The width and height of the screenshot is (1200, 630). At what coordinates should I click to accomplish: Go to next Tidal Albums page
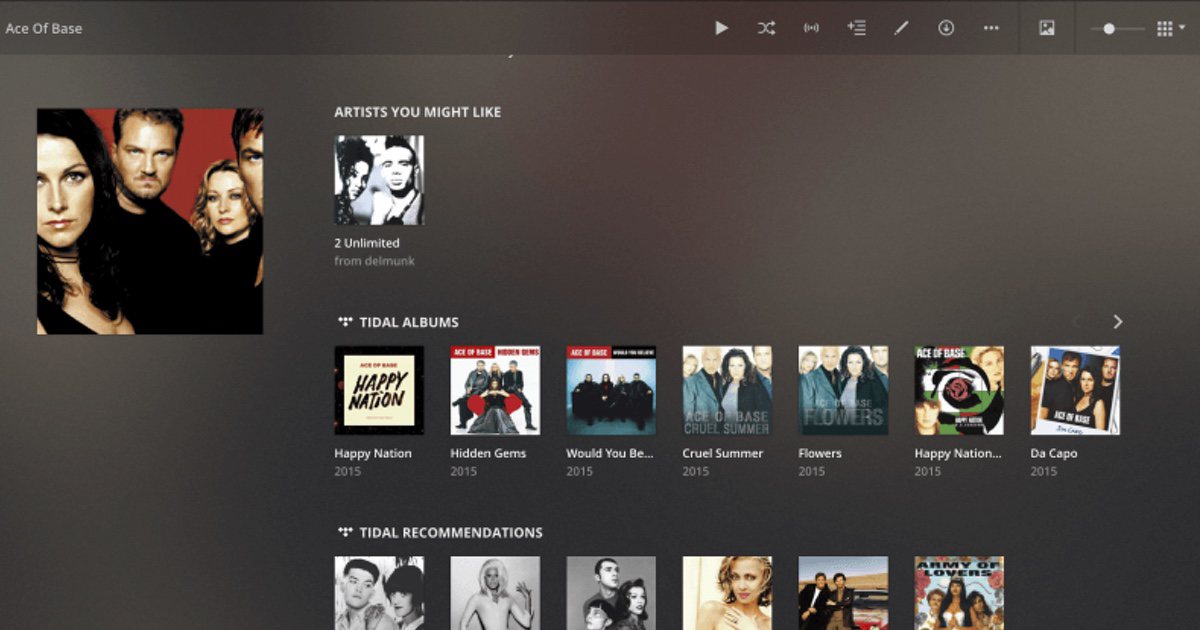point(1118,322)
